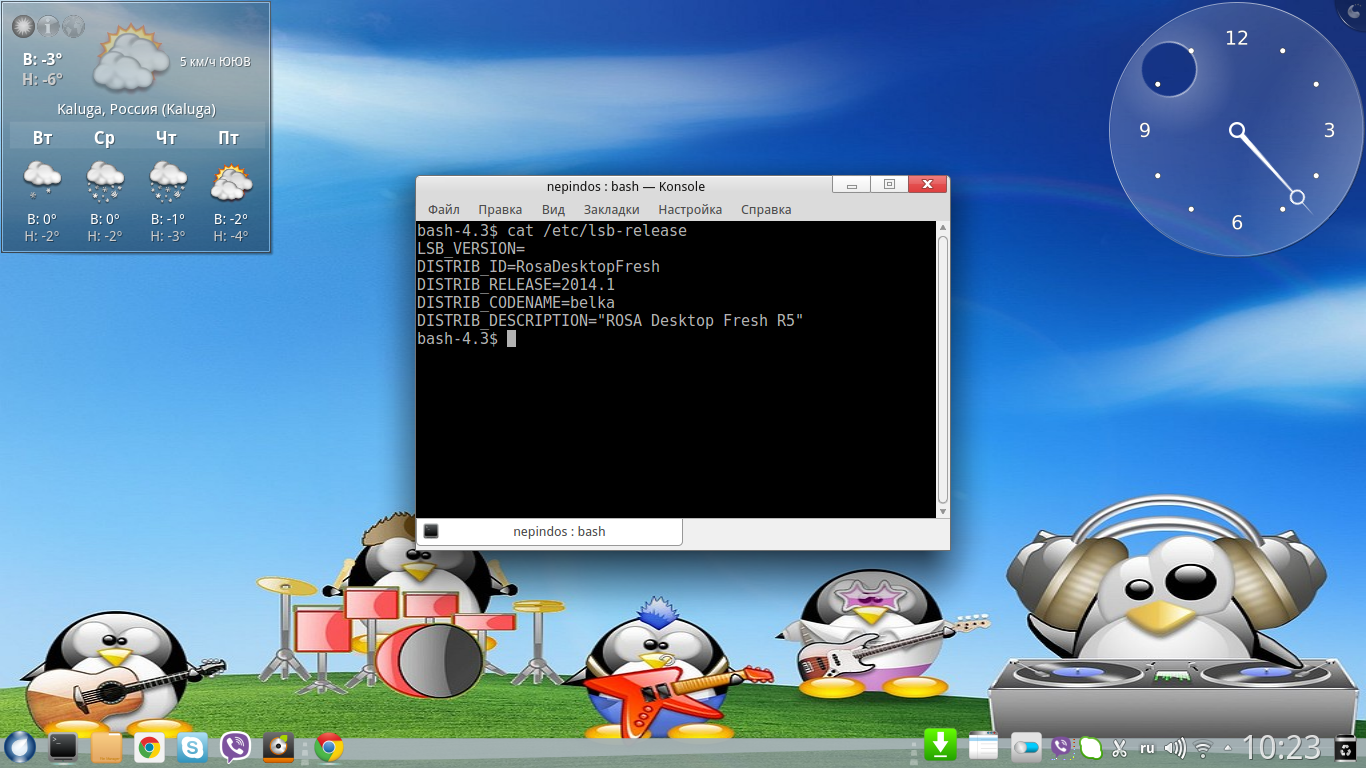Open the Chromium browser launcher with white background
This screenshot has width=1366, height=768.
[x=150, y=747]
